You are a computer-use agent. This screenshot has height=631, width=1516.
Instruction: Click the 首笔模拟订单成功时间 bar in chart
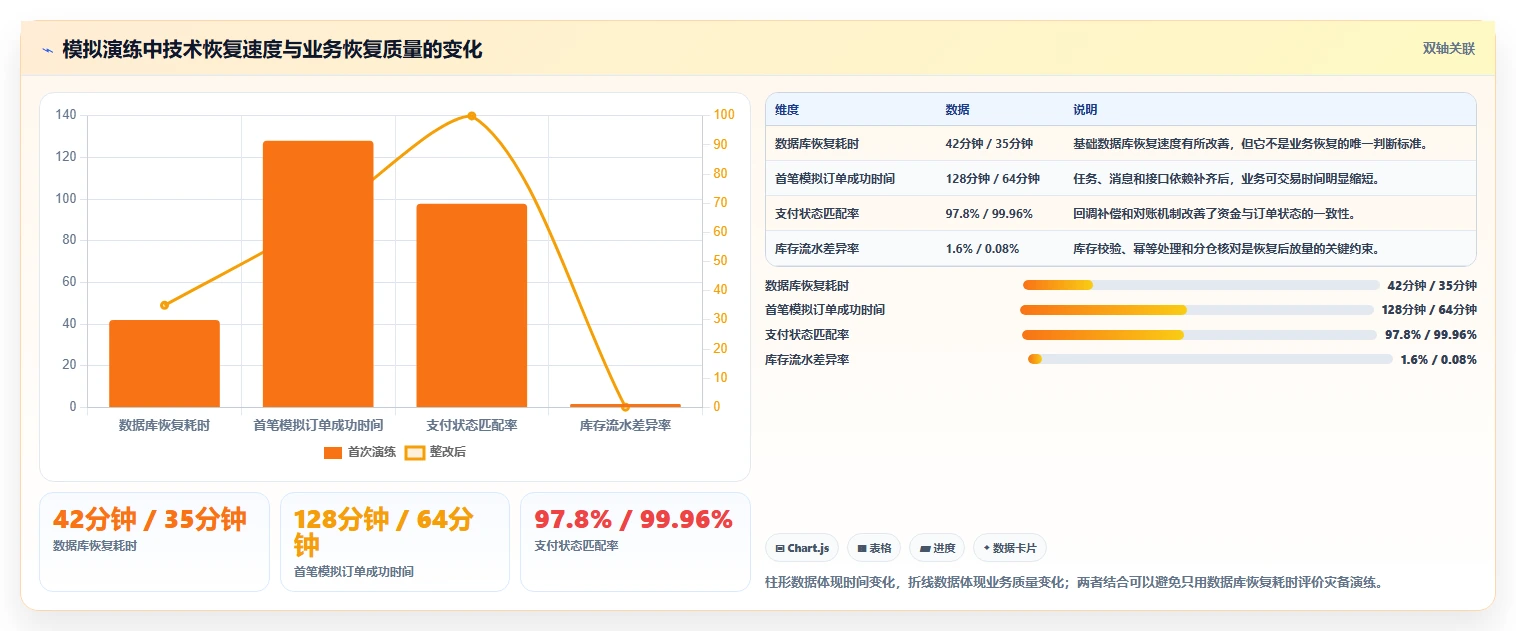tap(318, 274)
